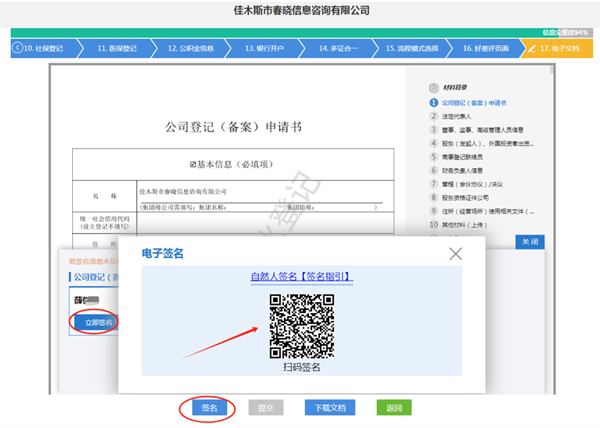Click the QR code for 扫码签名
This screenshot has height=428, width=600.
click(x=301, y=326)
